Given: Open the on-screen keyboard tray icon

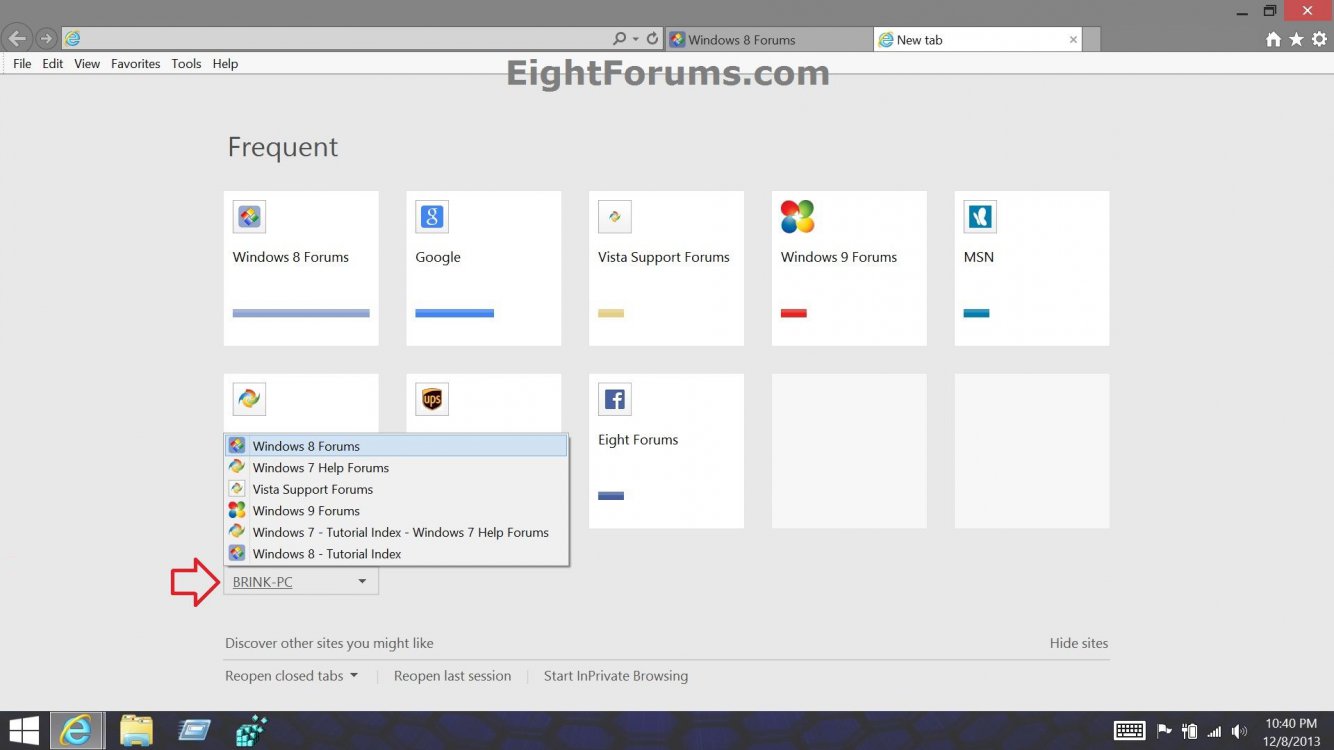Looking at the screenshot, I should [x=1129, y=731].
